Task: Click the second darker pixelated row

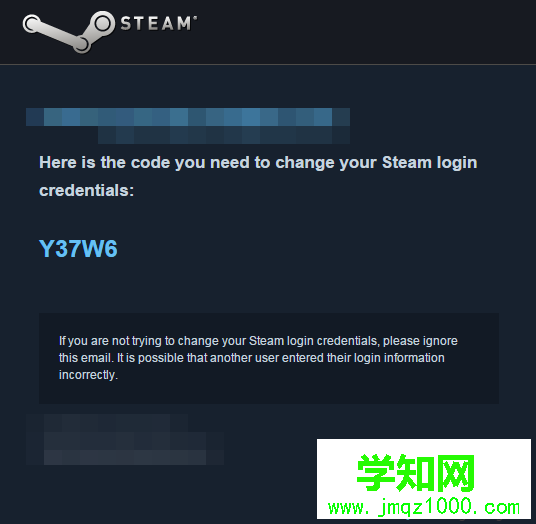Action: pyautogui.click(x=224, y=135)
